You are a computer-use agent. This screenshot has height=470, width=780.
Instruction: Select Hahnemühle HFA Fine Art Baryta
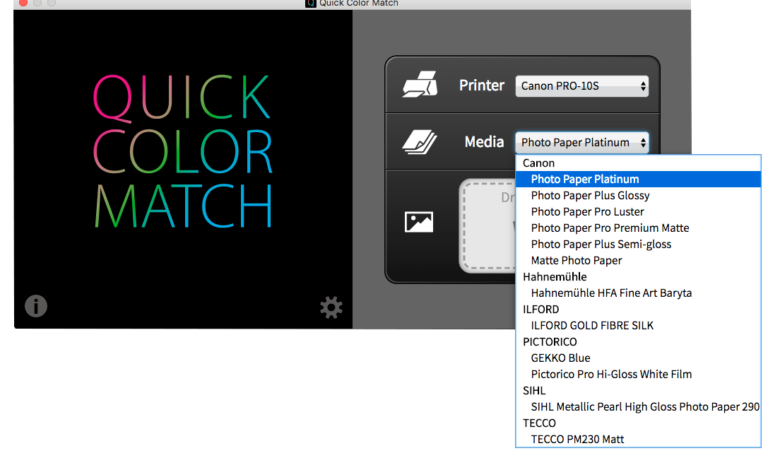click(x=638, y=293)
